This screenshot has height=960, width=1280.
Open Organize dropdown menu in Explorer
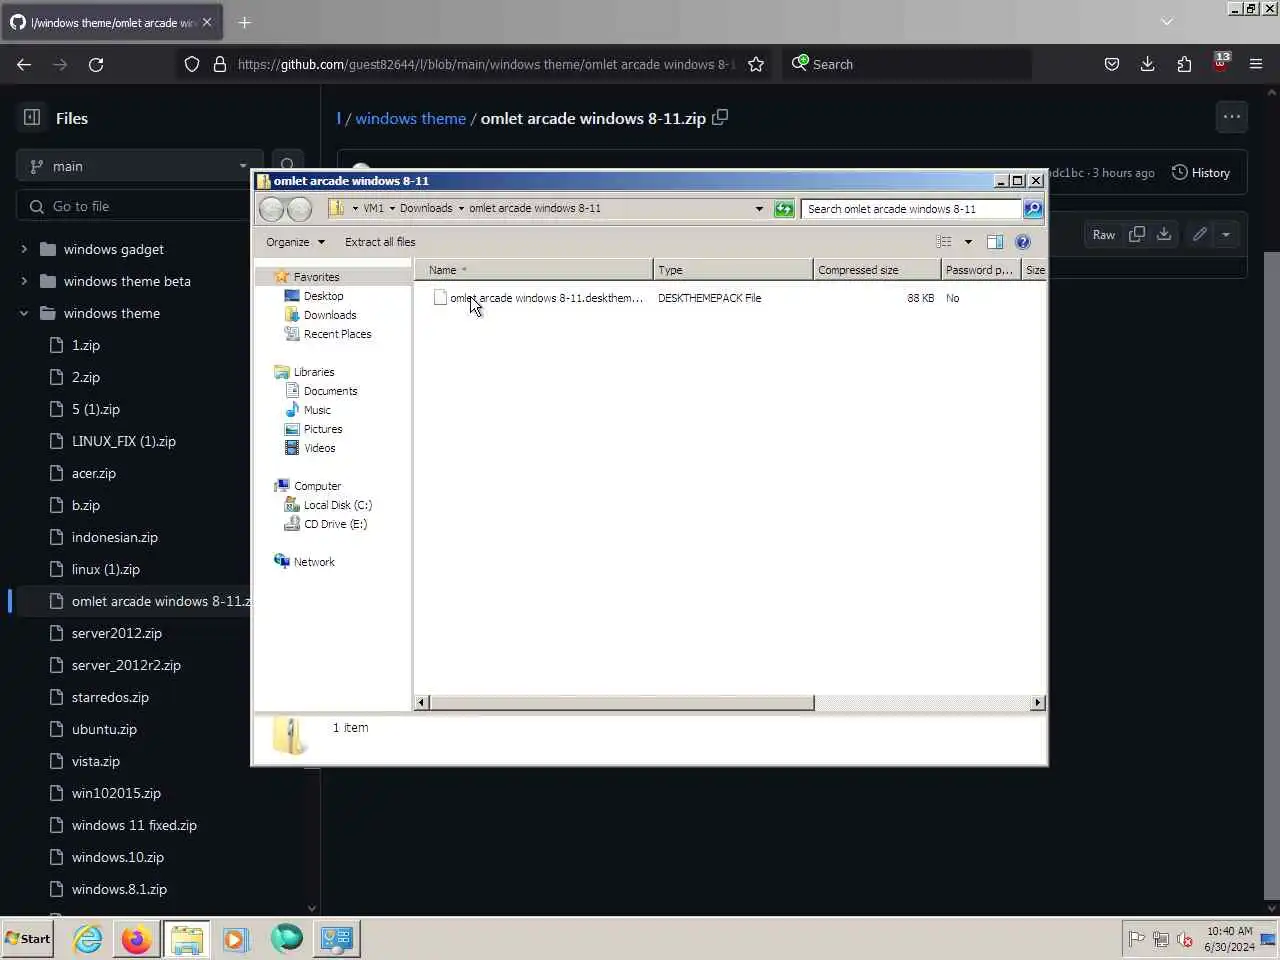pos(295,242)
